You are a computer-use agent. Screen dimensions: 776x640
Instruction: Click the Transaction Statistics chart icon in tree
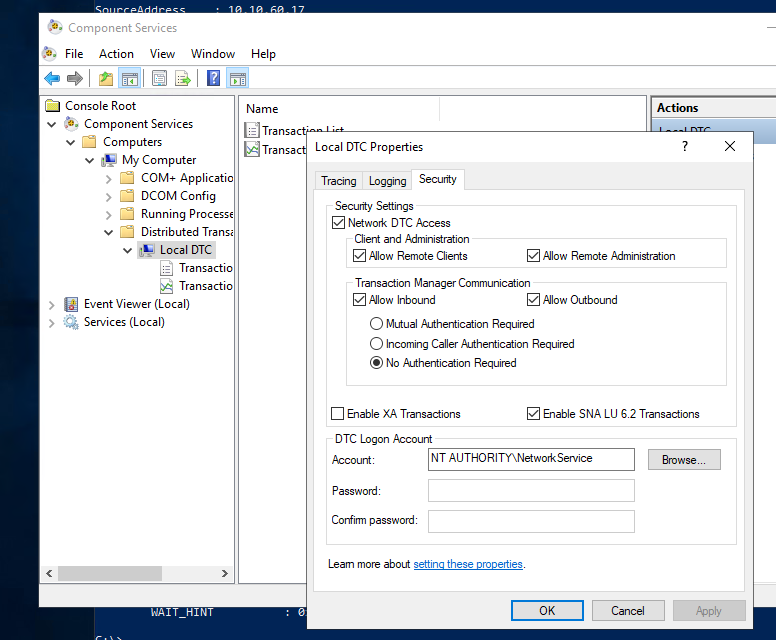click(x=166, y=286)
